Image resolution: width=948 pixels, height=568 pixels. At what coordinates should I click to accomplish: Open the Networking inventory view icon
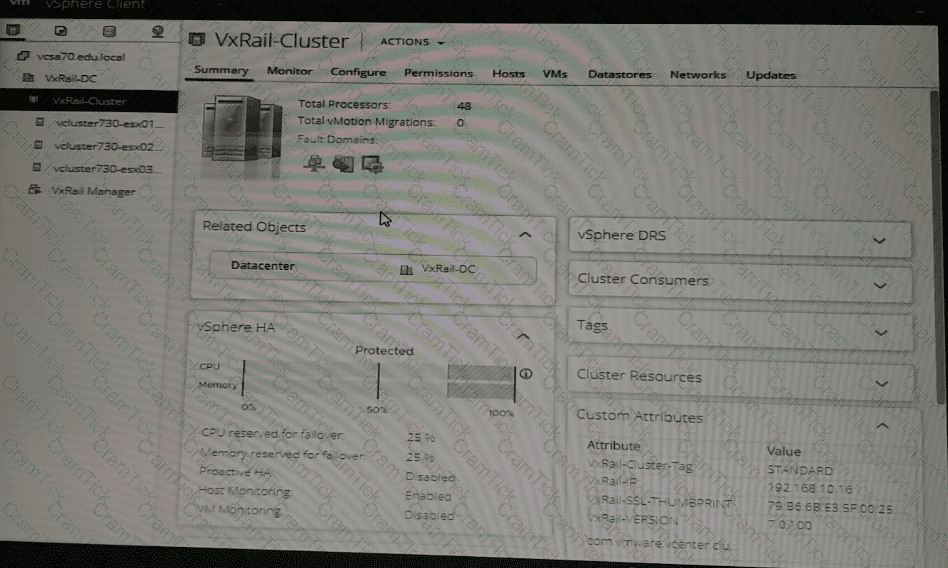158,32
